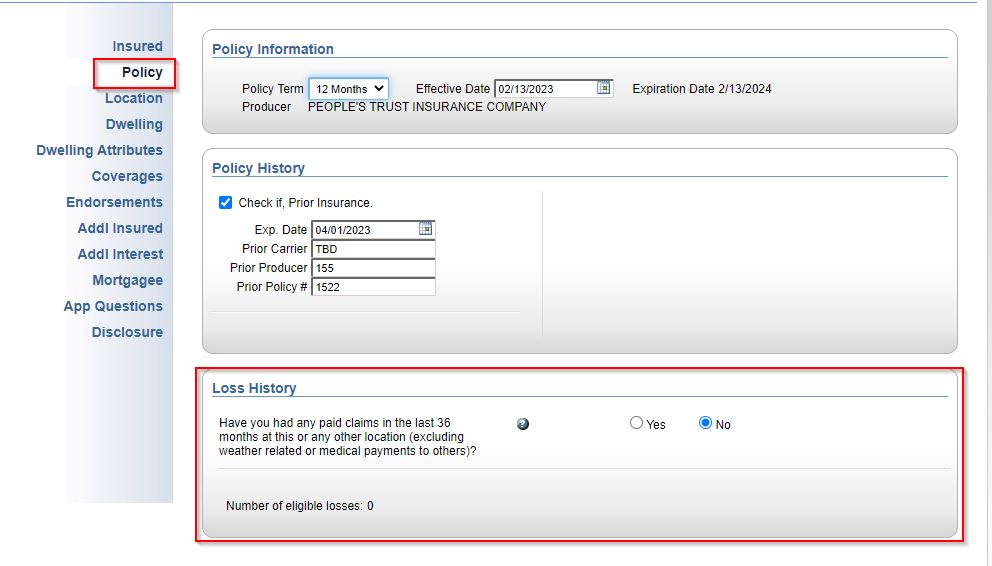Uncheck the Prior Insurance checkbox
This screenshot has height=566, width=992.
[x=226, y=203]
